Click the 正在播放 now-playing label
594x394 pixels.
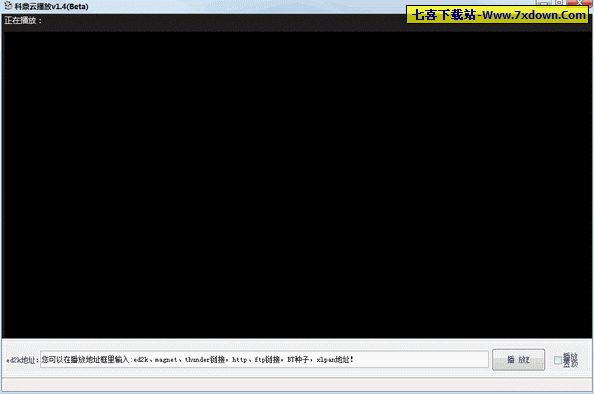[23, 20]
